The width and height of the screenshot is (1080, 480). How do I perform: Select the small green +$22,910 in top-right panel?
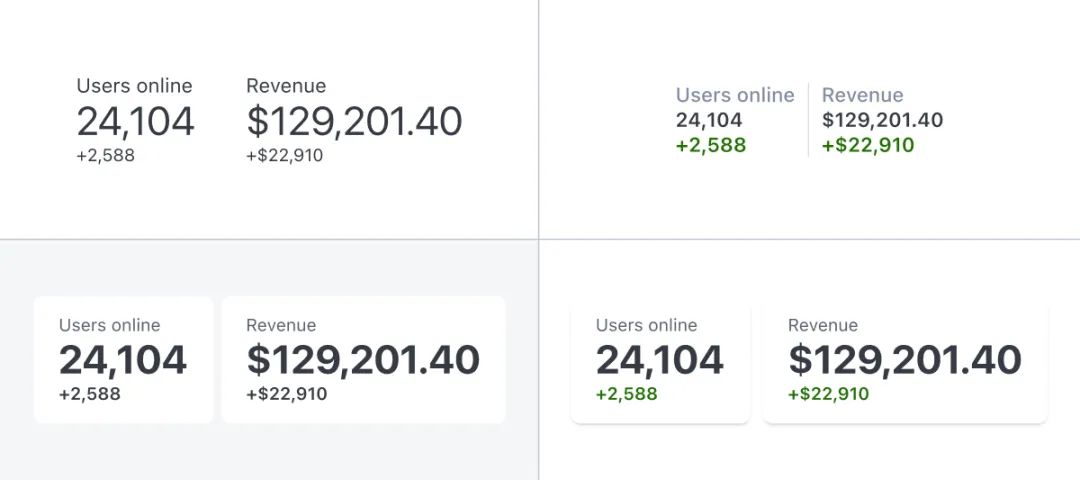pyautogui.click(x=868, y=145)
